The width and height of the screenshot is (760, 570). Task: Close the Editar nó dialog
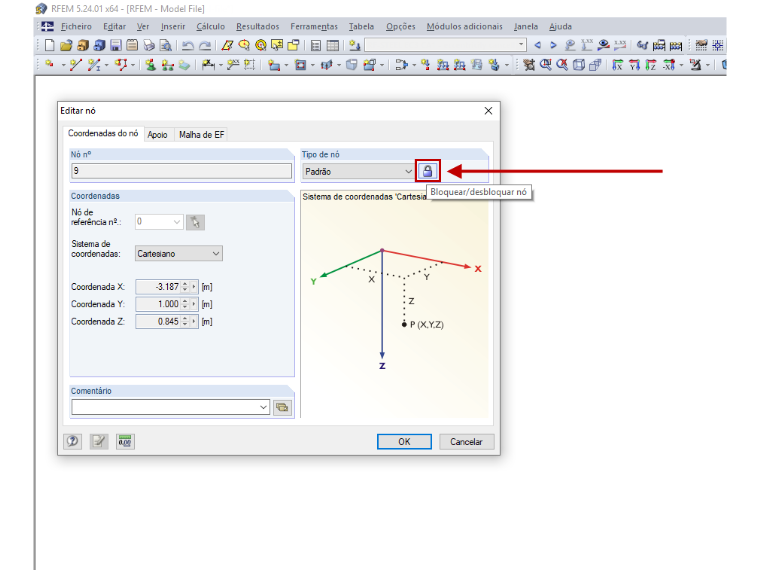(x=489, y=111)
